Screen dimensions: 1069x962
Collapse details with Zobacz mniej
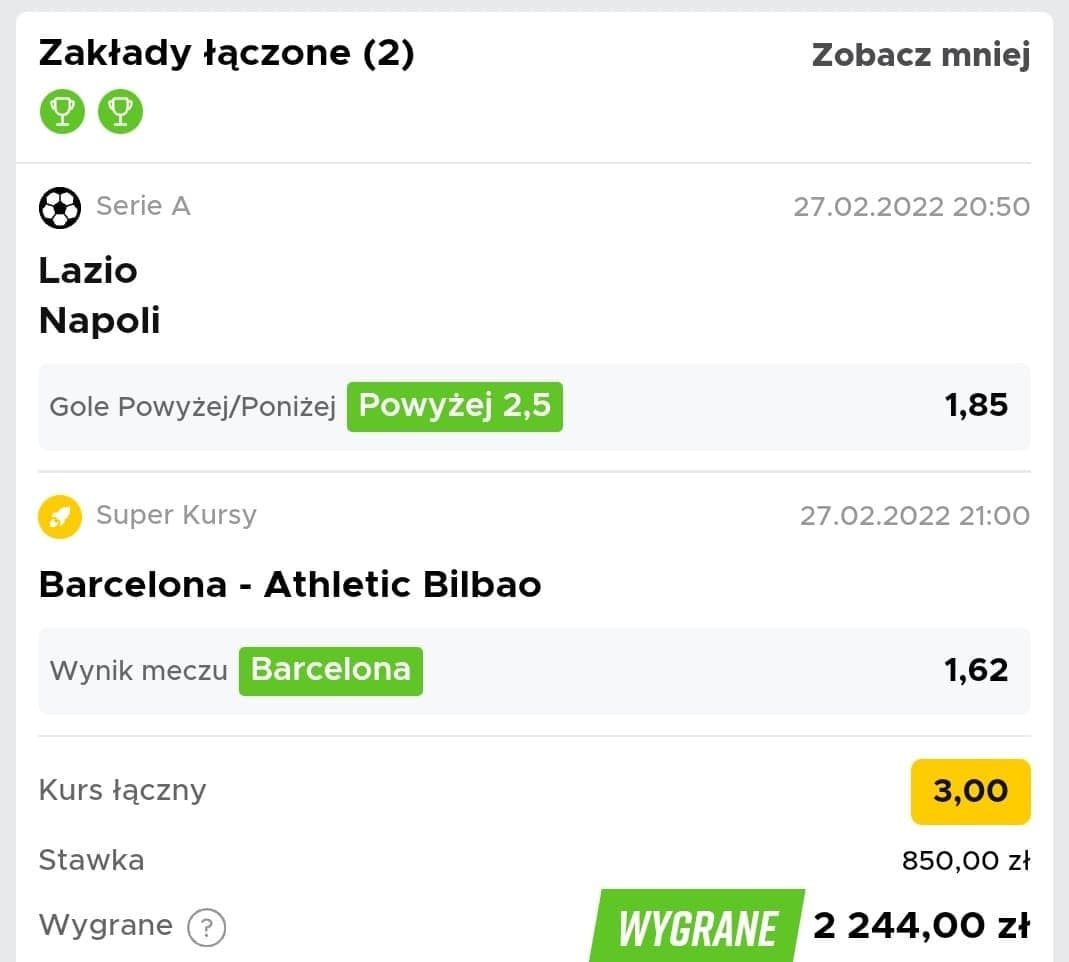[x=920, y=55]
